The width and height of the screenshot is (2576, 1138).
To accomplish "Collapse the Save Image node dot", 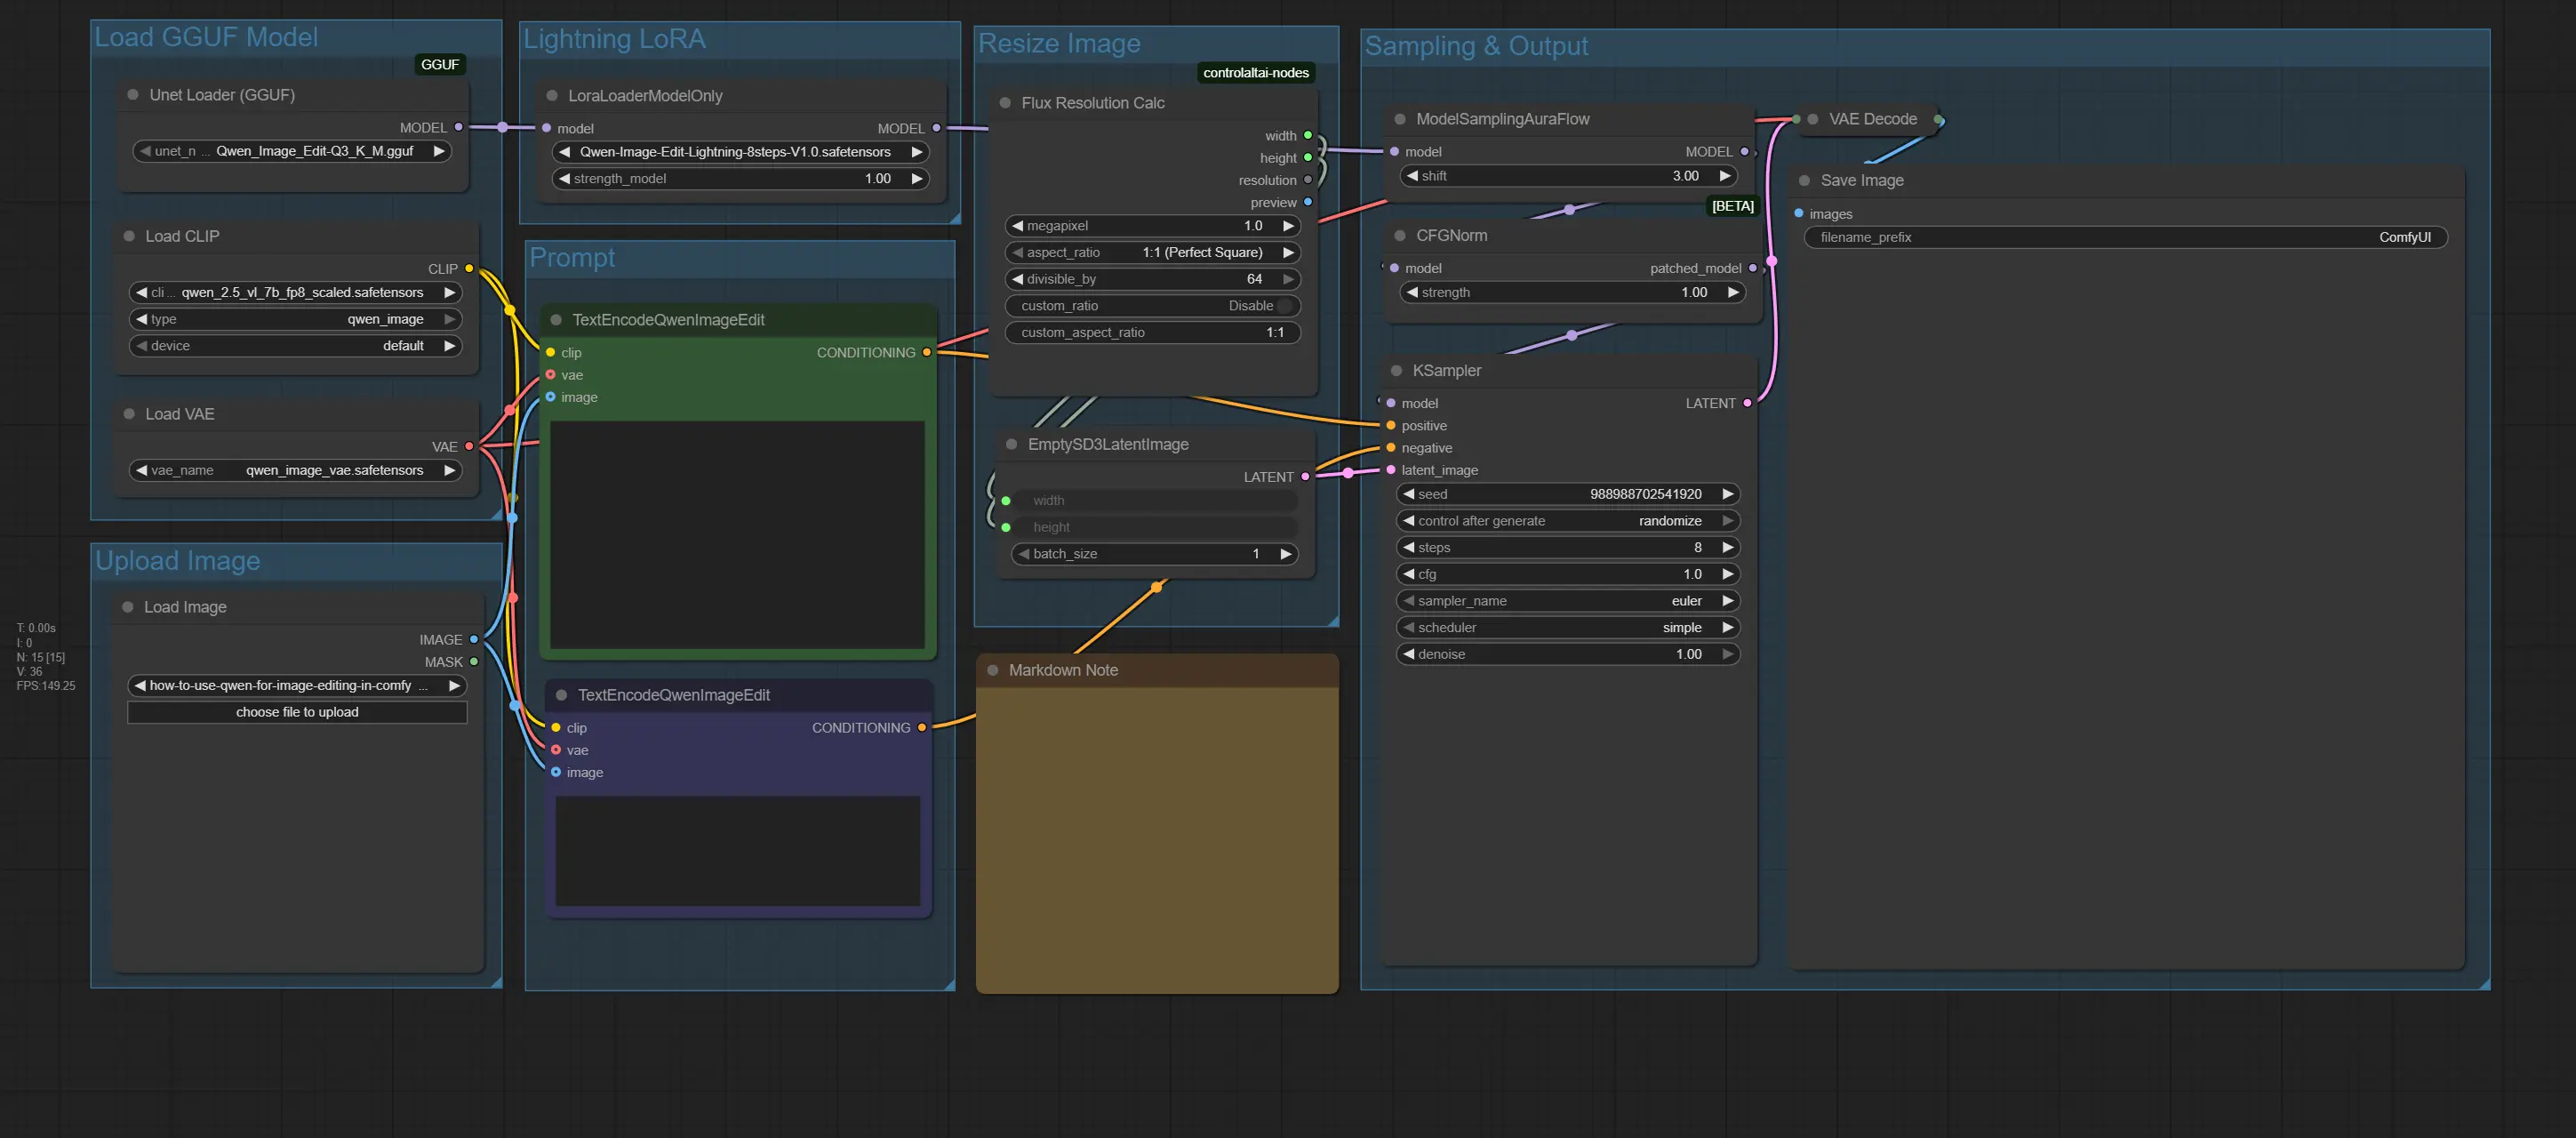I will [1804, 181].
